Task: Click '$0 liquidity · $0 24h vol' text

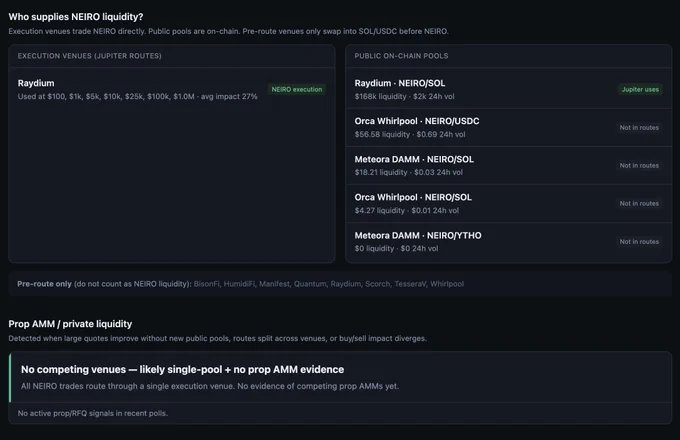Action: (x=396, y=248)
